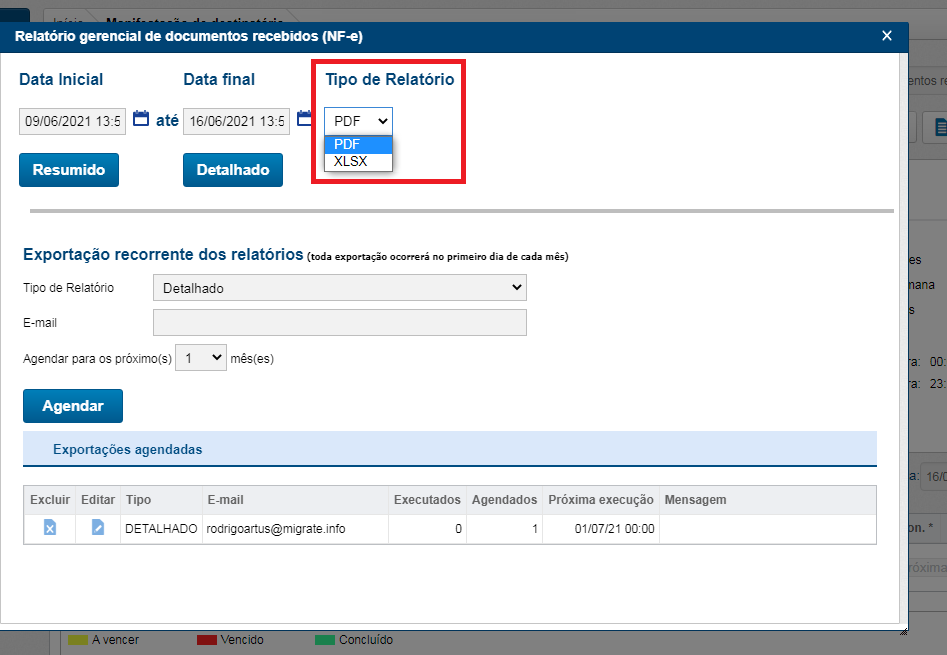
Task: Open the calendar picker for Data final
Action: tap(305, 118)
